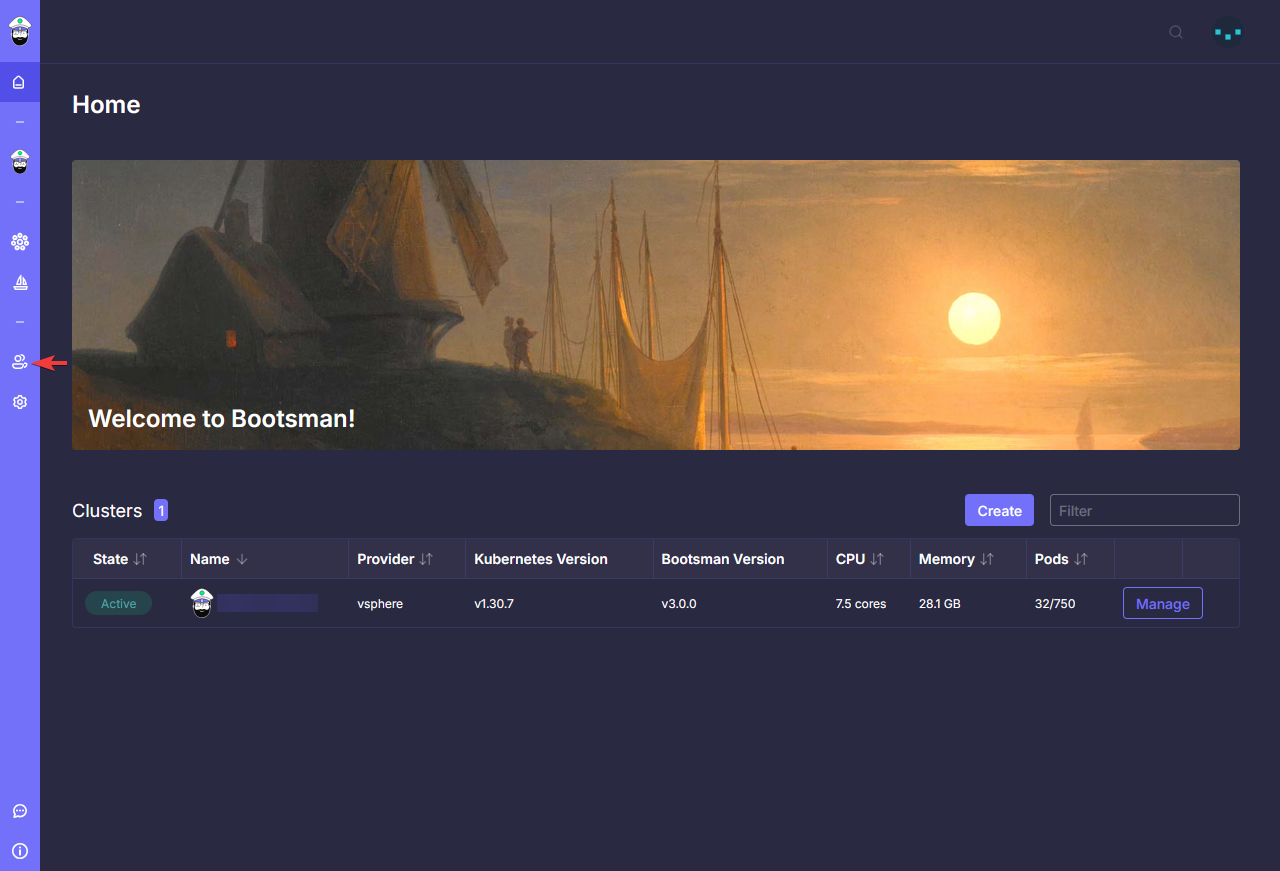This screenshot has height=871, width=1280.
Task: Click the Create cluster button
Action: tap(999, 510)
